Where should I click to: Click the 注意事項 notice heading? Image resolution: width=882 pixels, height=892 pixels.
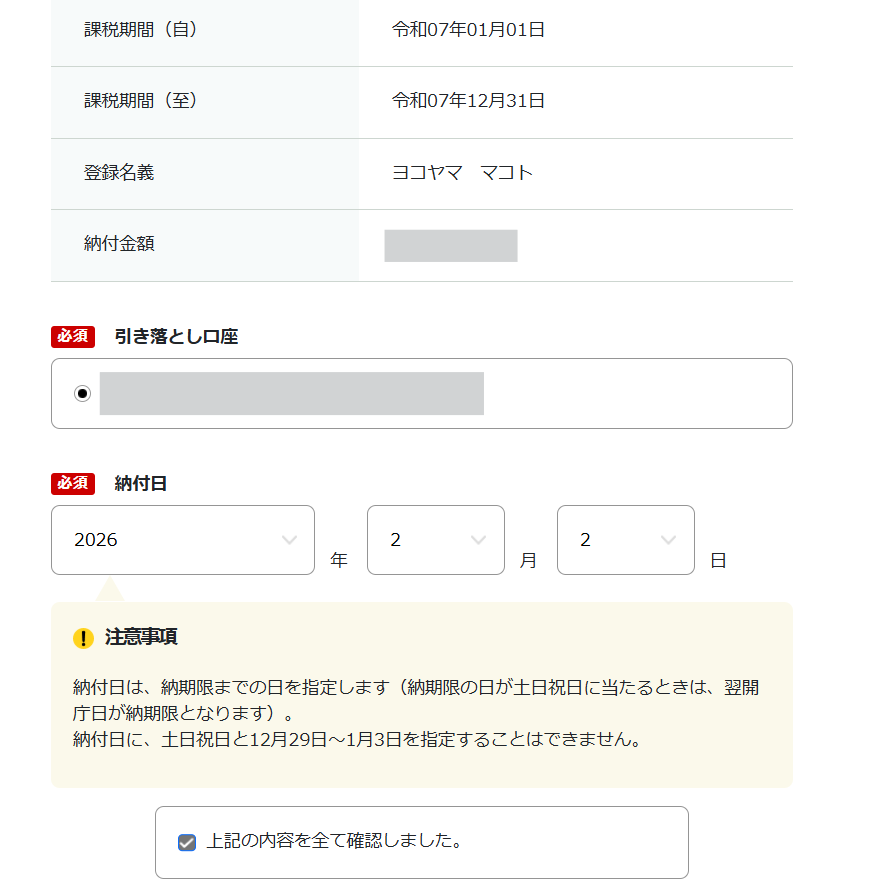[x=141, y=638]
